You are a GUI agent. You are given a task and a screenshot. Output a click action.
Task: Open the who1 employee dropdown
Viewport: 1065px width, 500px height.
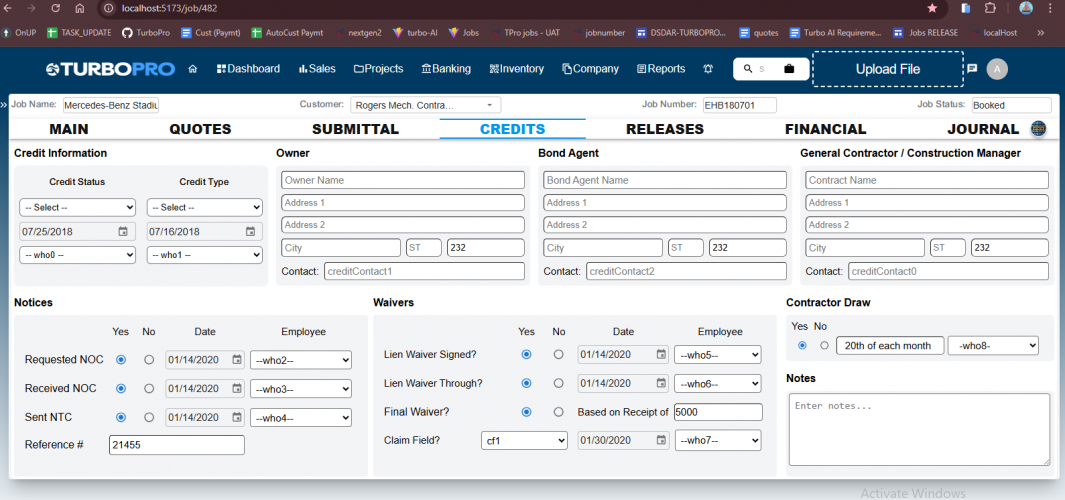click(x=204, y=255)
